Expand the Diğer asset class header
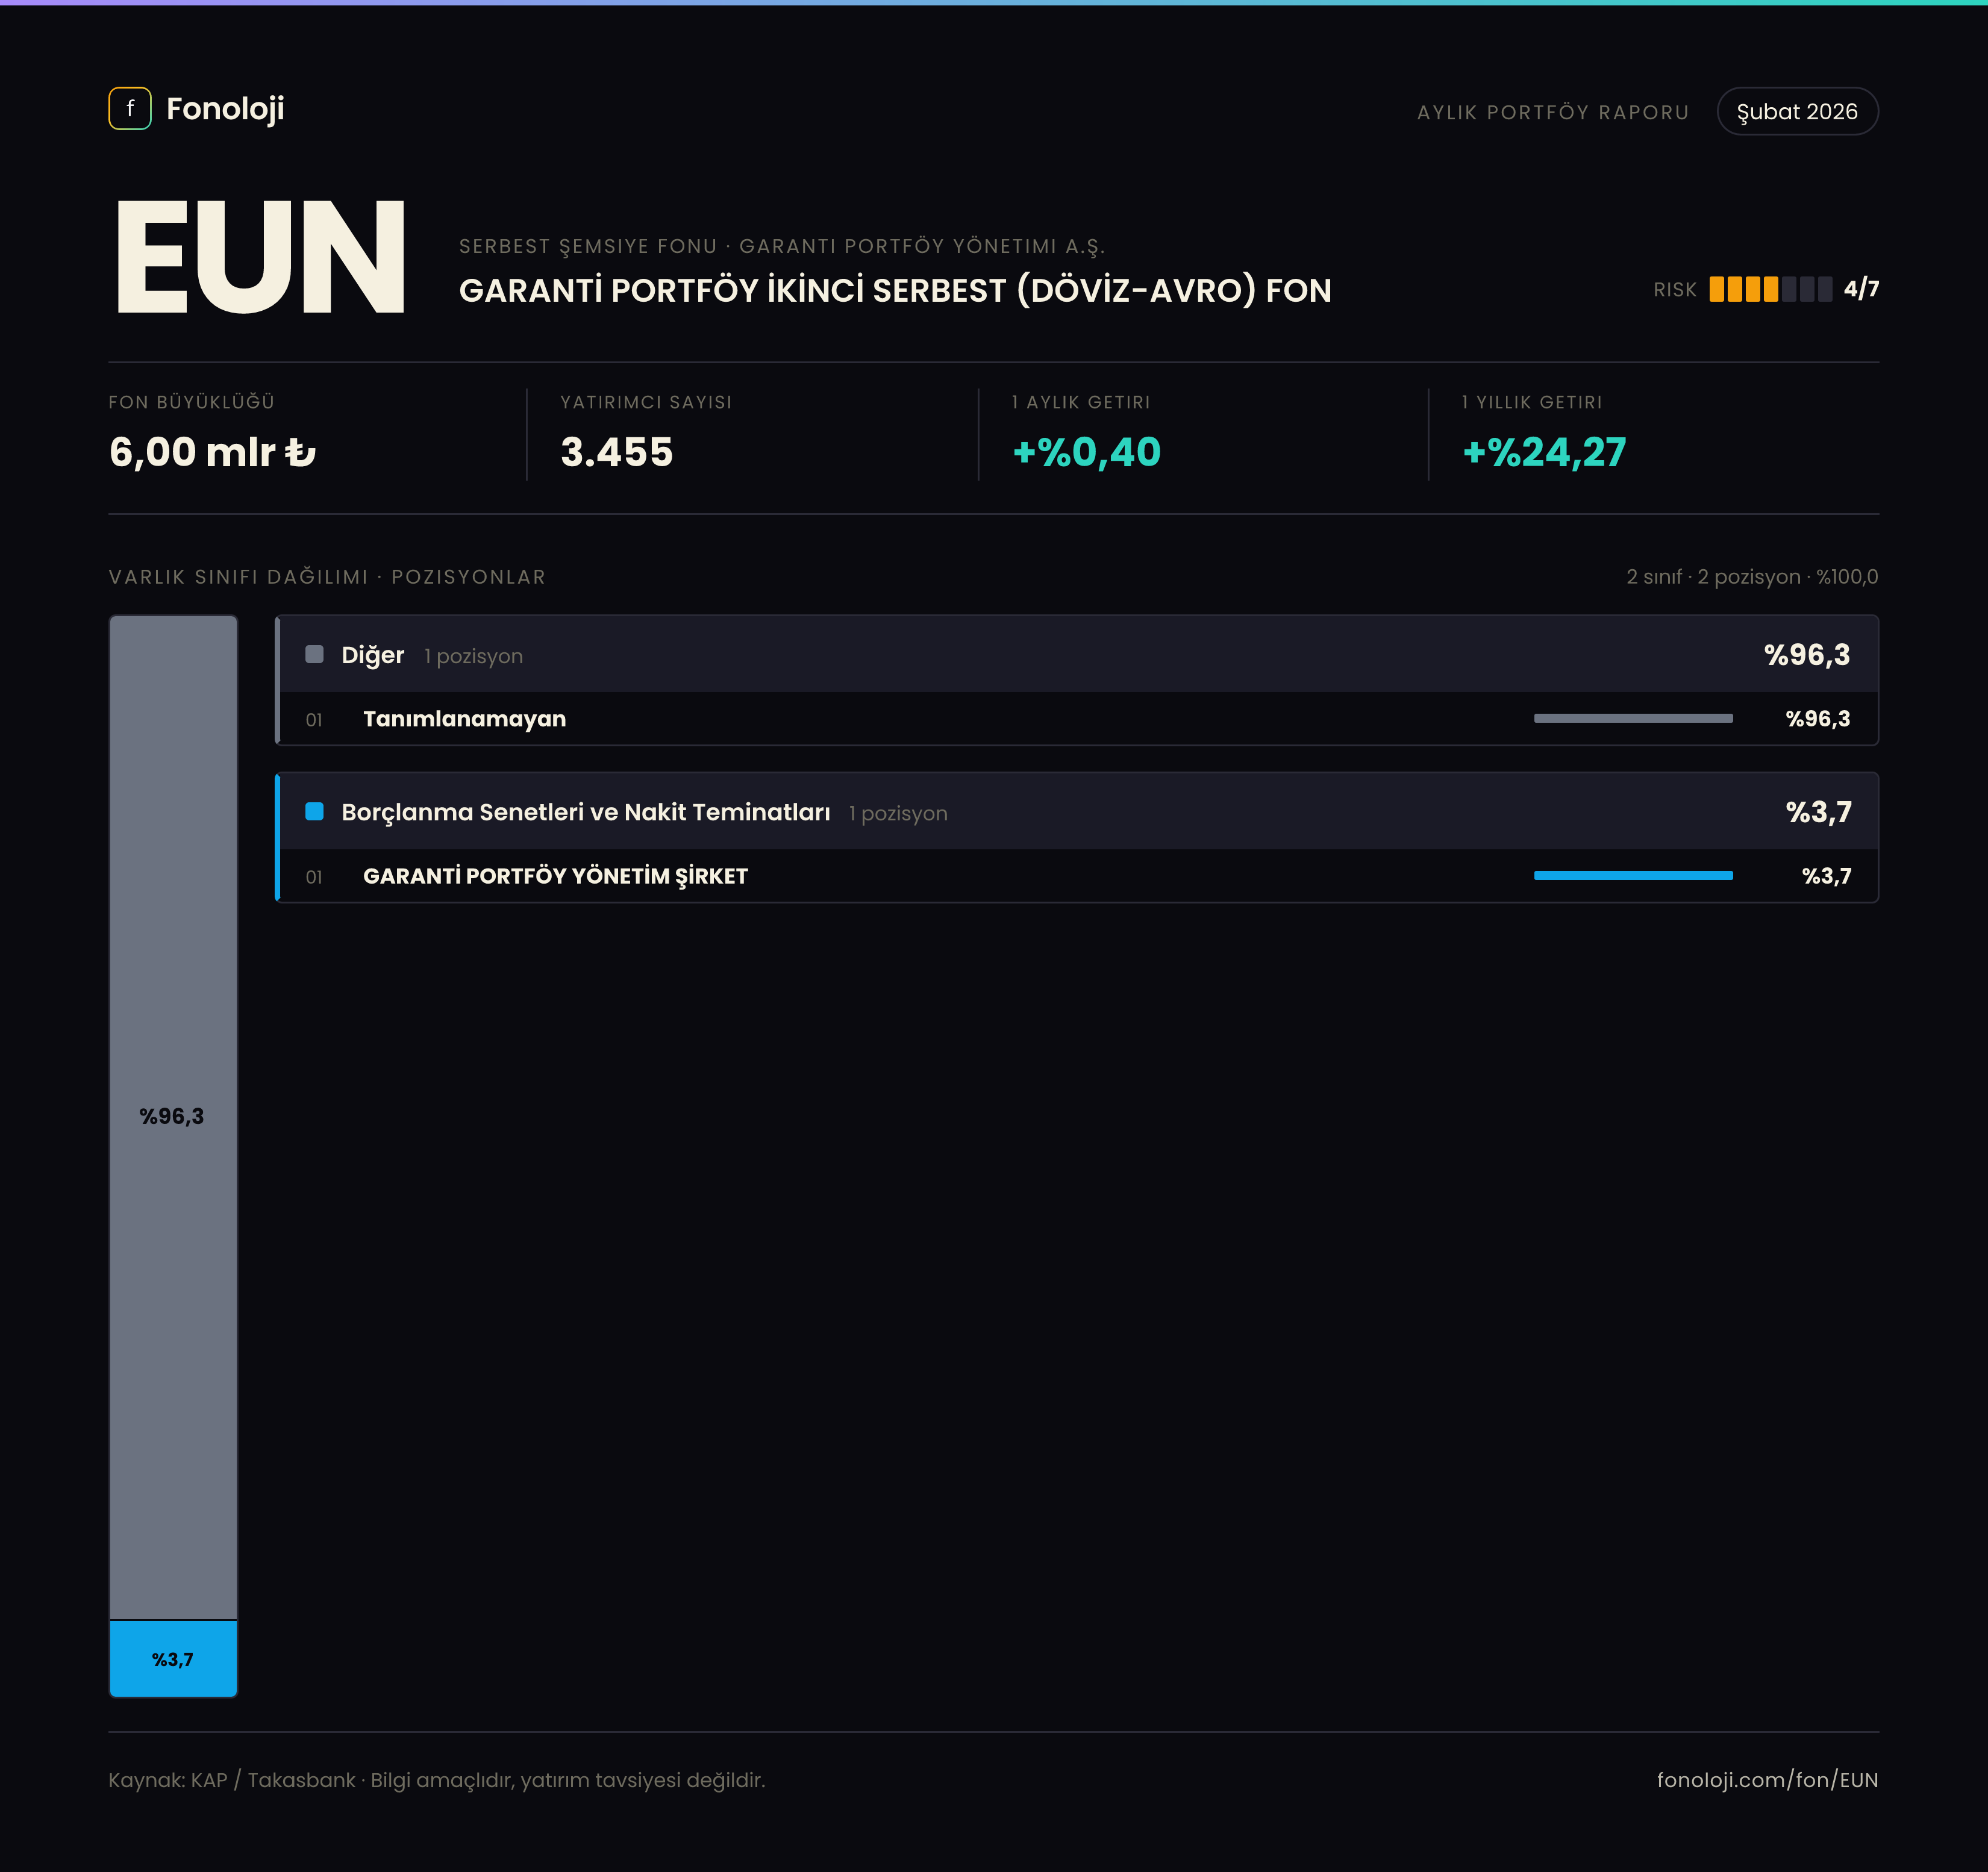 click(x=1078, y=654)
